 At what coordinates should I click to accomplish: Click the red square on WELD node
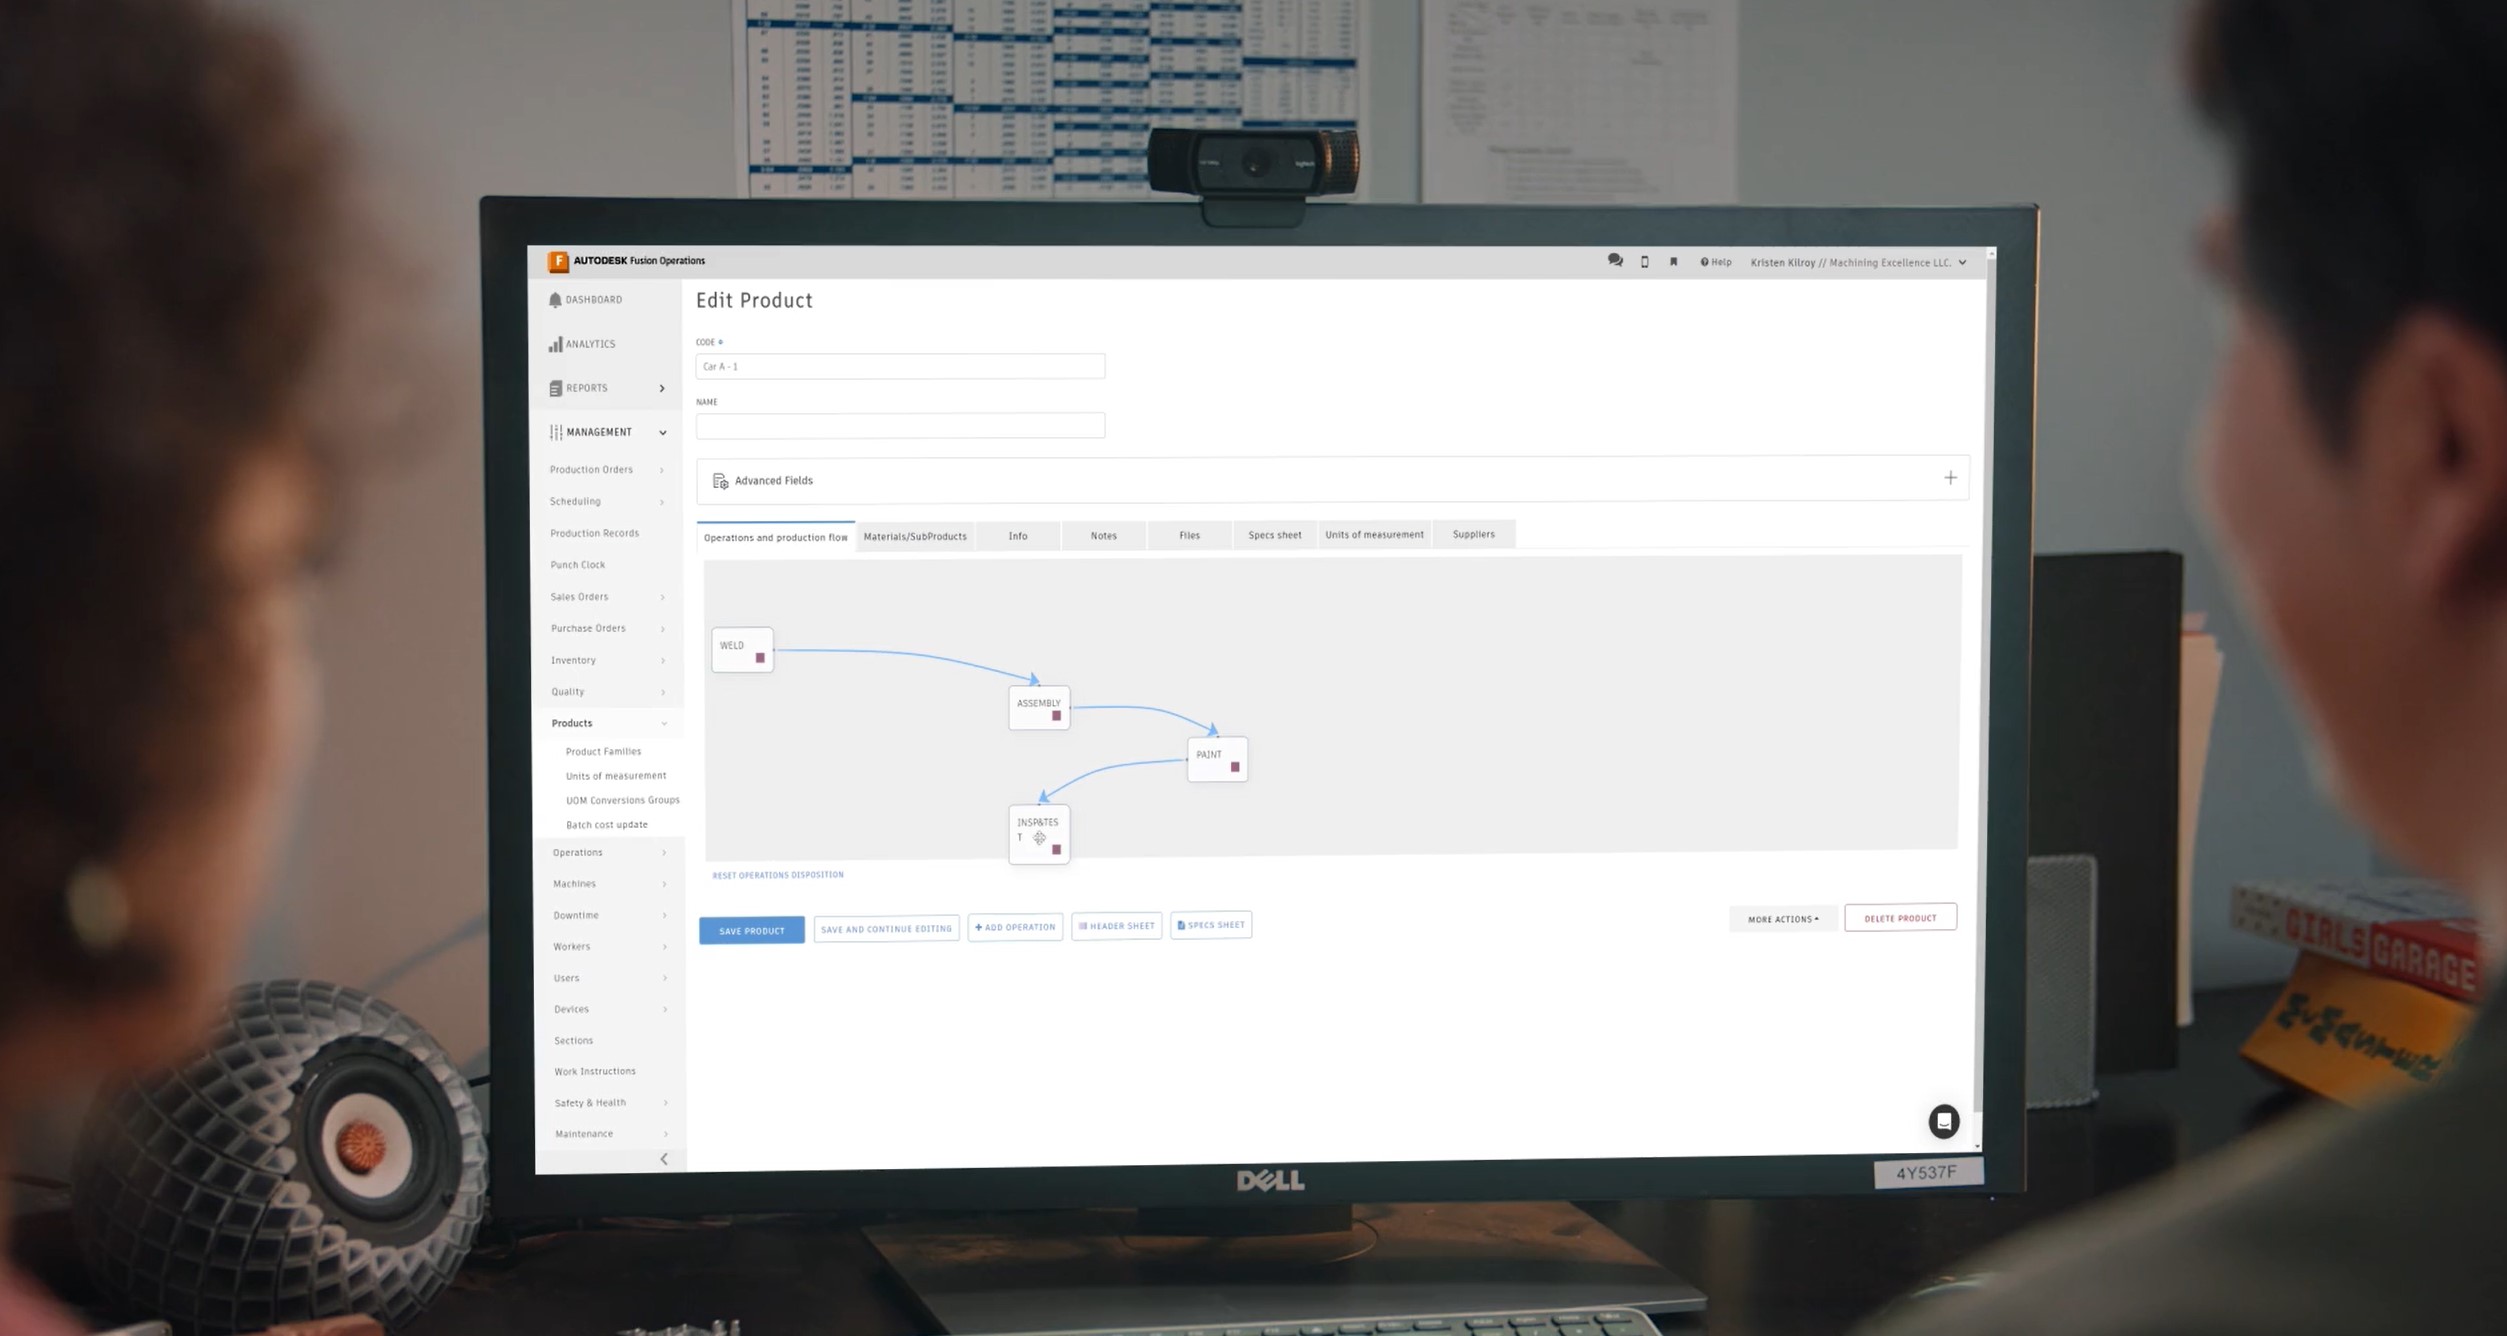[760, 658]
